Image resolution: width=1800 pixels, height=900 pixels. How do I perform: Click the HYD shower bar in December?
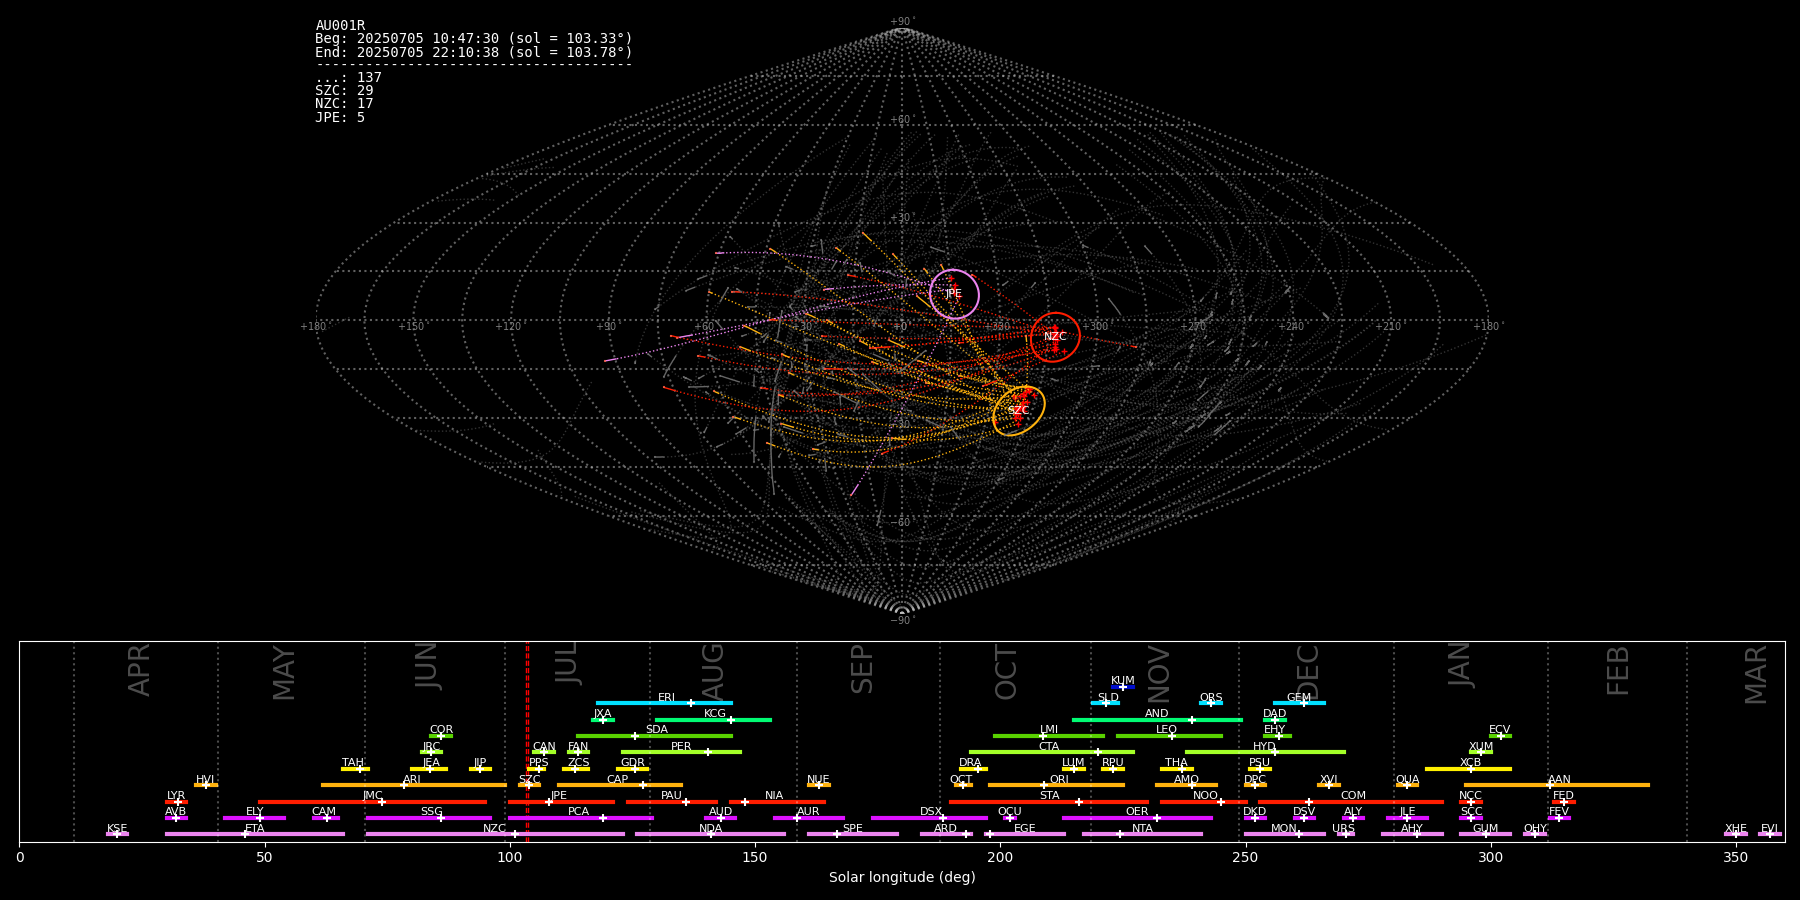[1265, 752]
